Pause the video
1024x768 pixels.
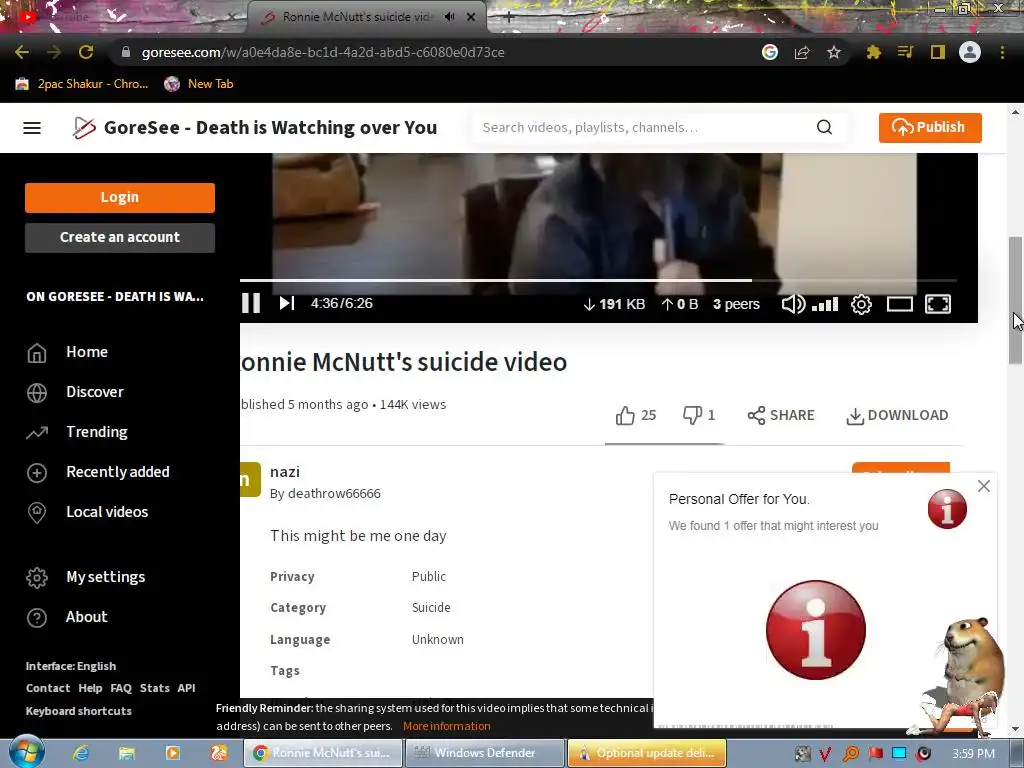pyautogui.click(x=251, y=304)
